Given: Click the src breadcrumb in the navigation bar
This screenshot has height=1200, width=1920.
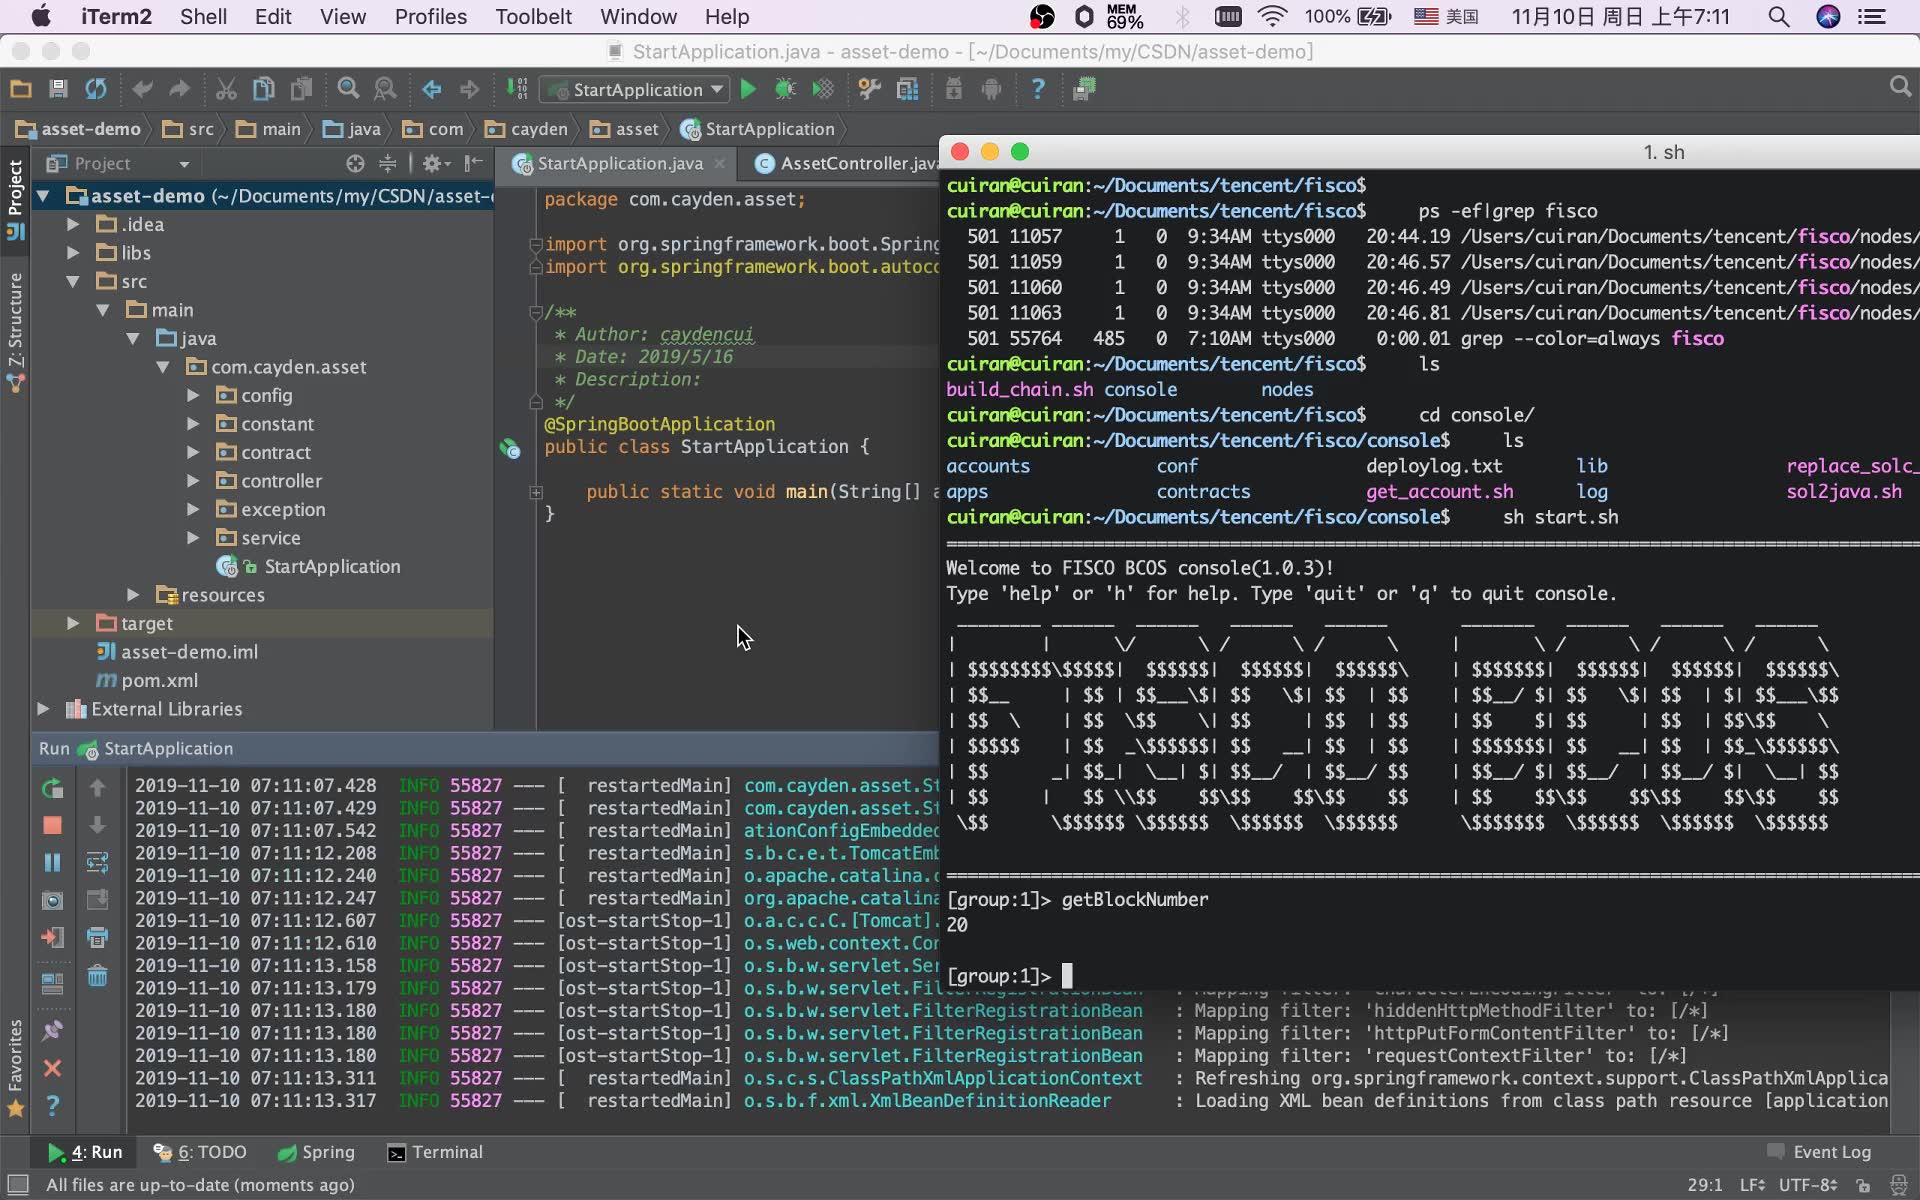Looking at the screenshot, I should point(189,129).
